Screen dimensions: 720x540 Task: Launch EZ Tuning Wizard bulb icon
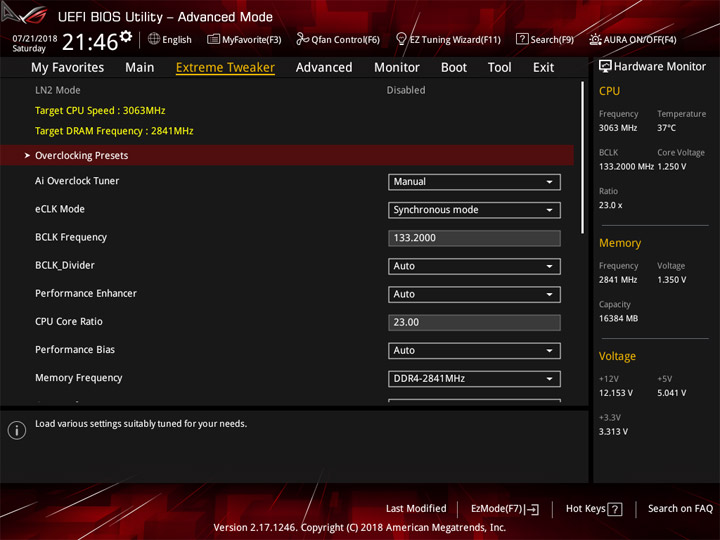tap(401, 39)
